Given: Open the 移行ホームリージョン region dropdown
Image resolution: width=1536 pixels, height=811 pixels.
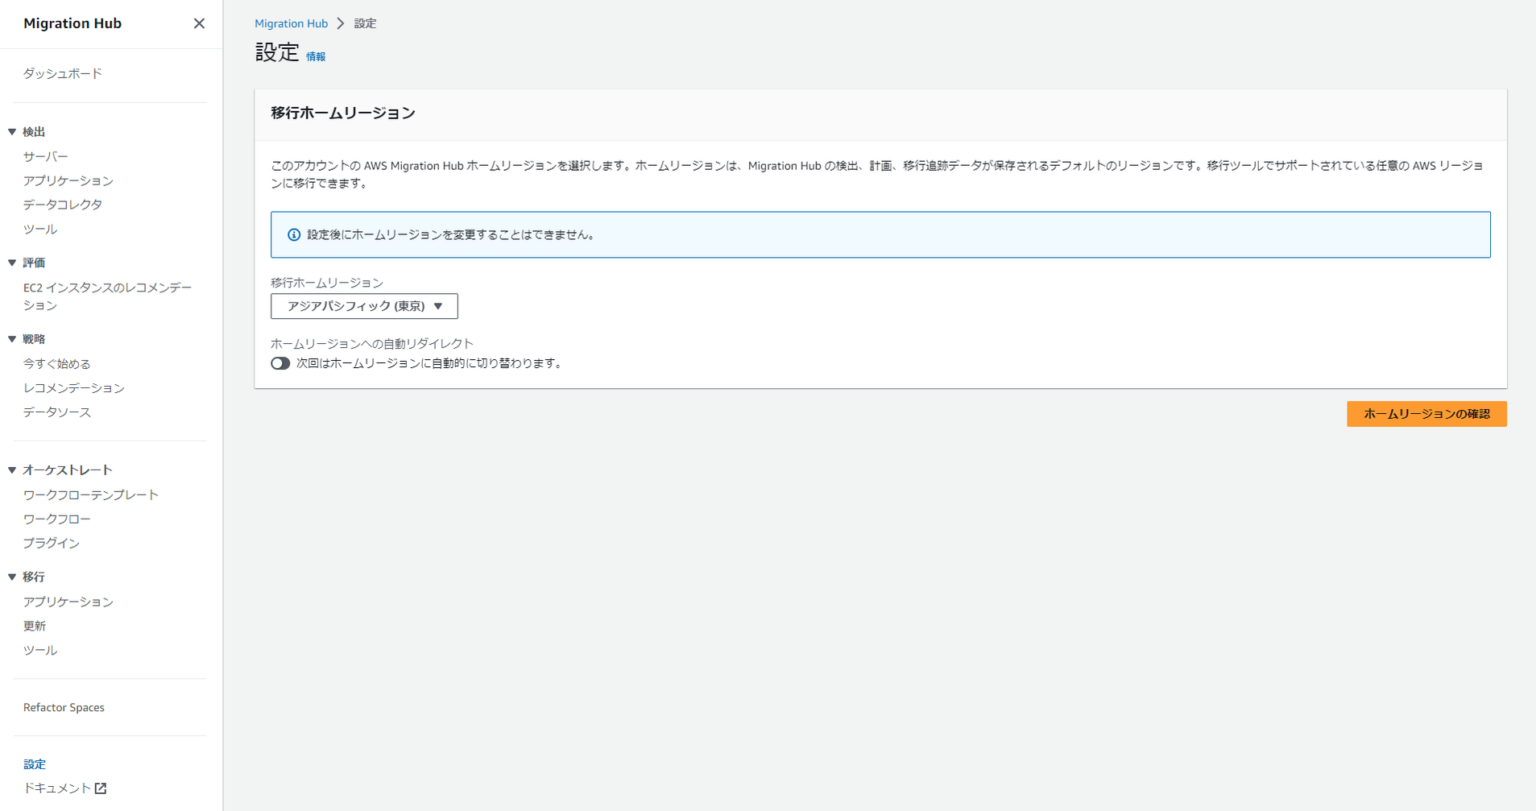Looking at the screenshot, I should pyautogui.click(x=363, y=306).
